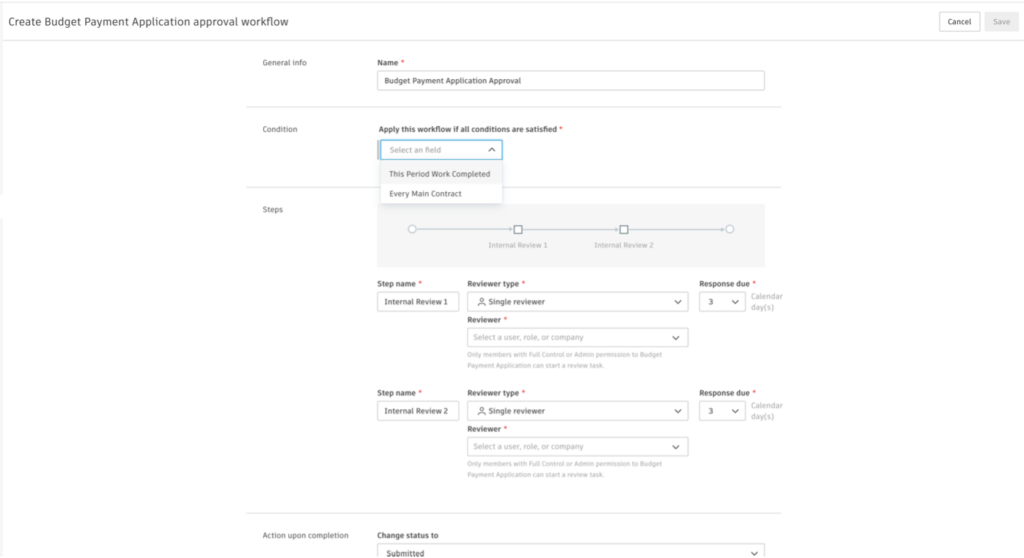Choose This Period Work Completed option

441,174
